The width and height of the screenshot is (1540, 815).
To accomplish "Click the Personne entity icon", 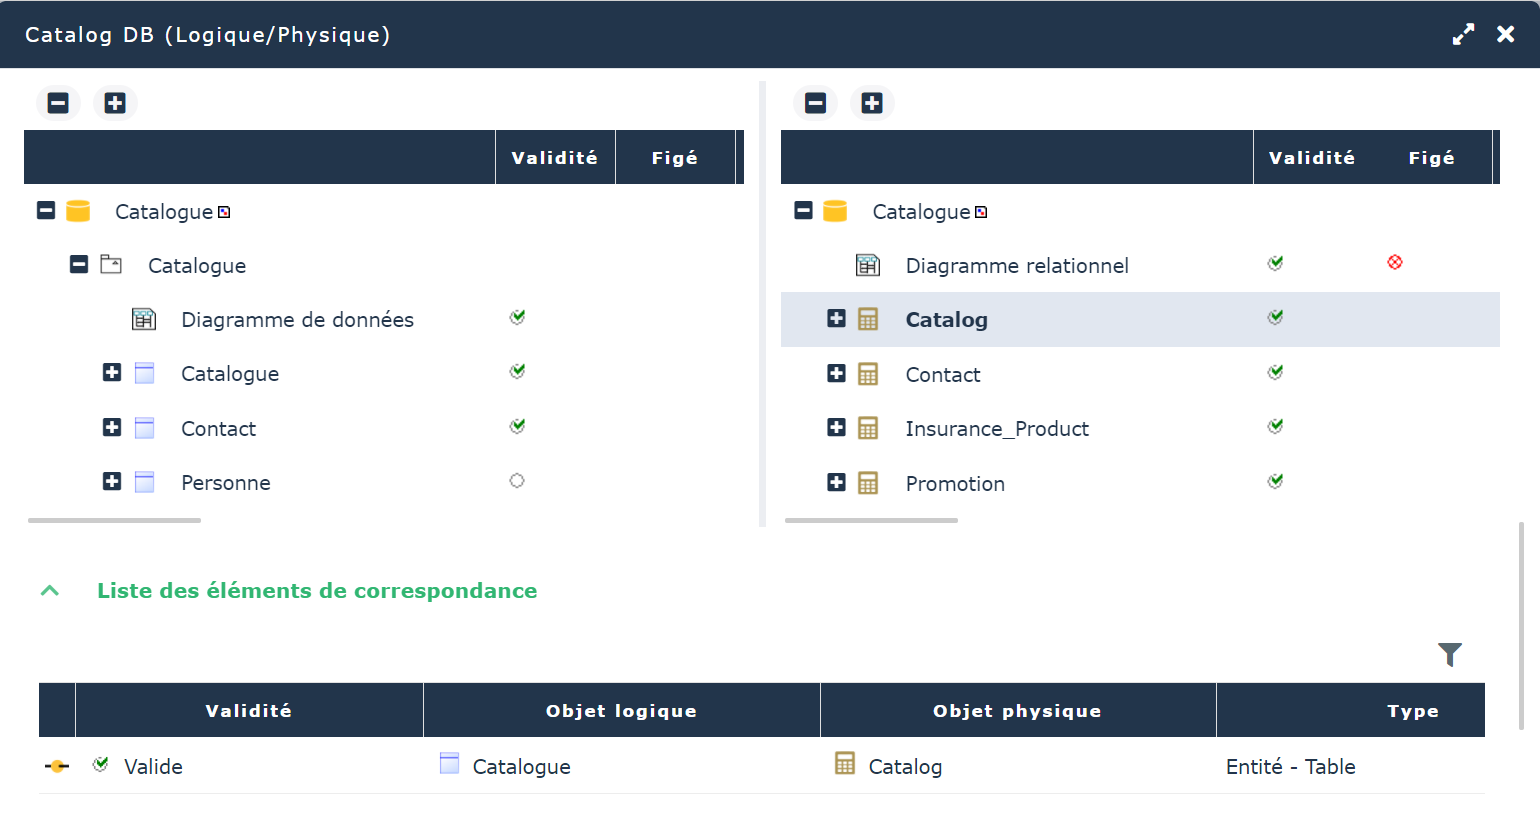I will pyautogui.click(x=144, y=482).
